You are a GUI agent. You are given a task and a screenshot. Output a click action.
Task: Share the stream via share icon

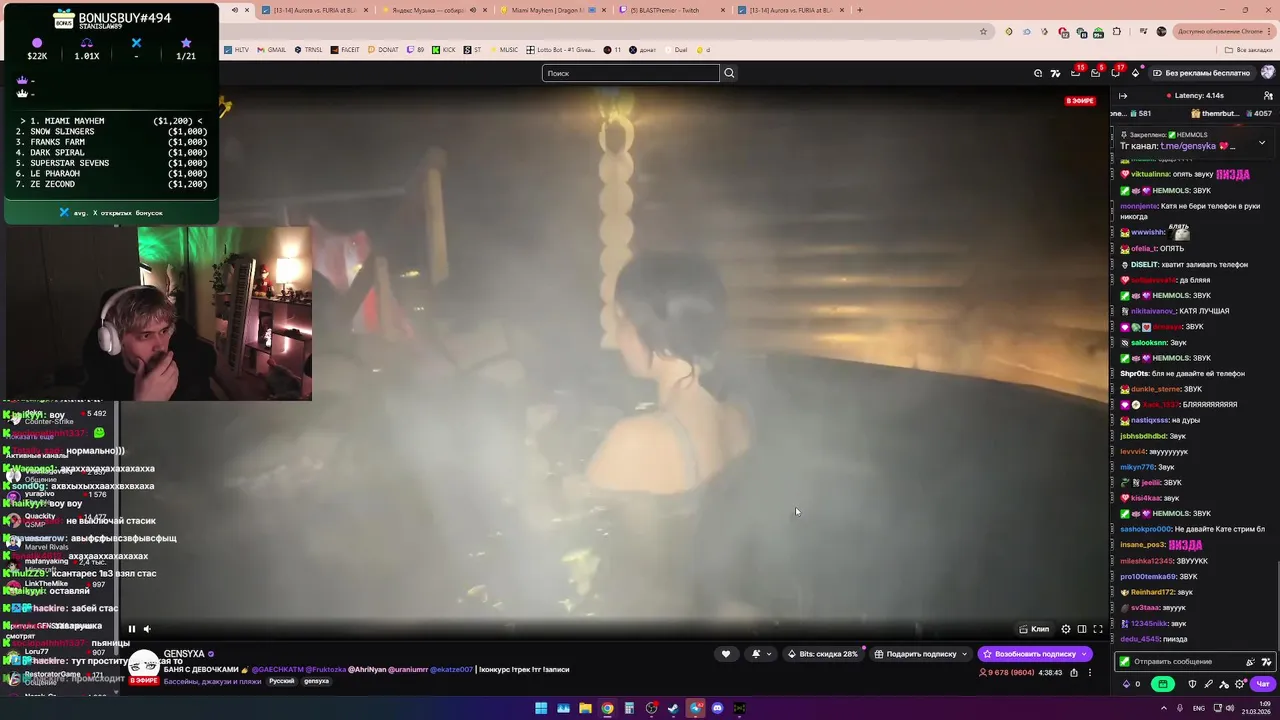pyautogui.click(x=1074, y=673)
